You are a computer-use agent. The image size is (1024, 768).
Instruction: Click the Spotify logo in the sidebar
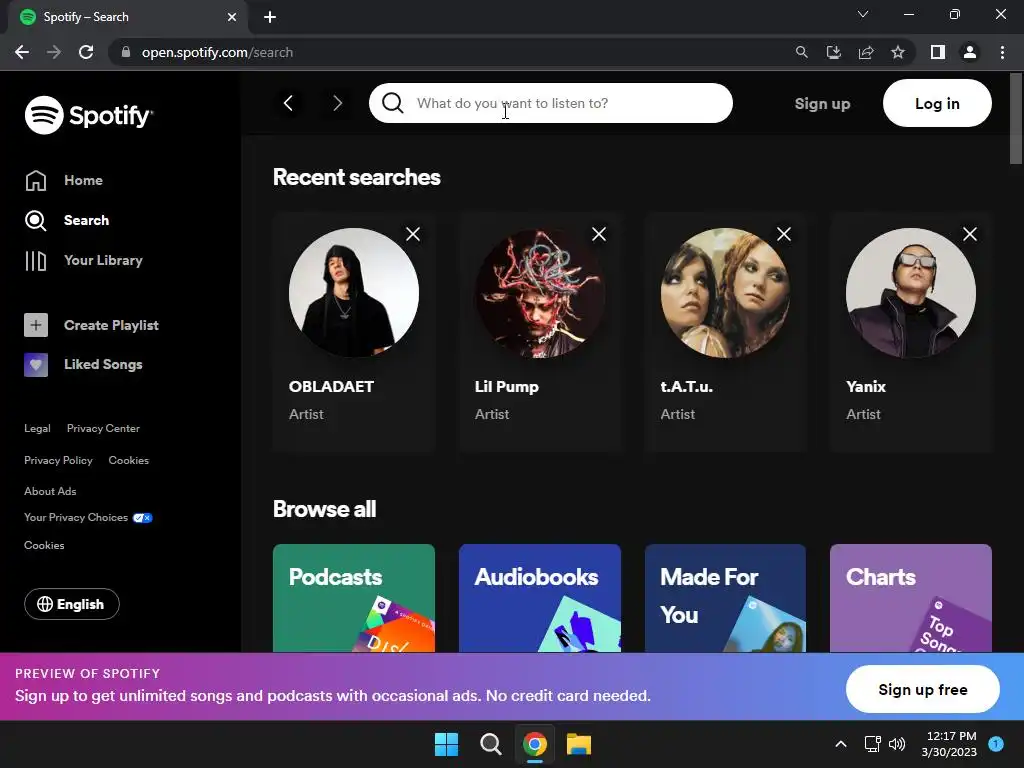[x=89, y=115]
